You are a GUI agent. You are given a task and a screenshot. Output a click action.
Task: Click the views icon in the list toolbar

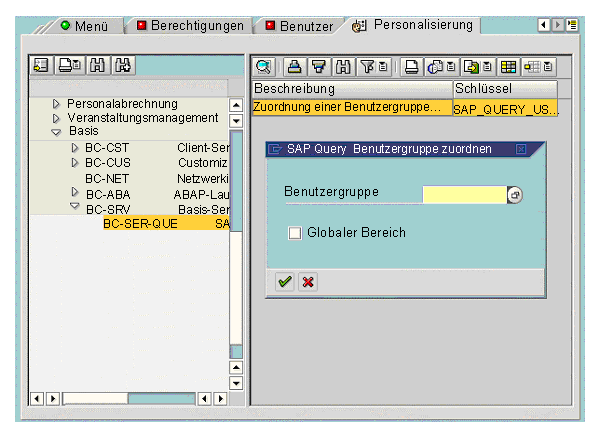(435, 67)
